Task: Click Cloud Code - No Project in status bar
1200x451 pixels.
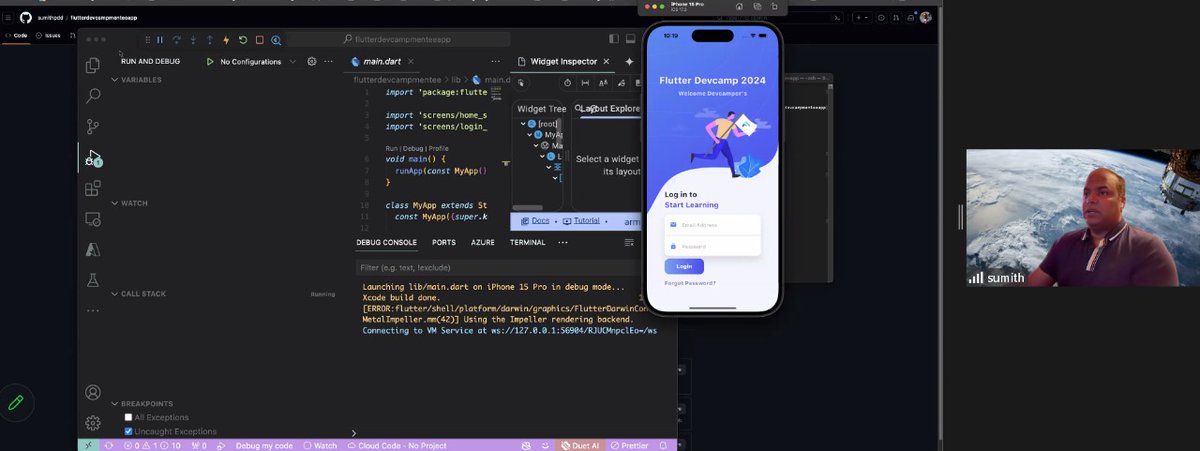Action: click(x=396, y=445)
